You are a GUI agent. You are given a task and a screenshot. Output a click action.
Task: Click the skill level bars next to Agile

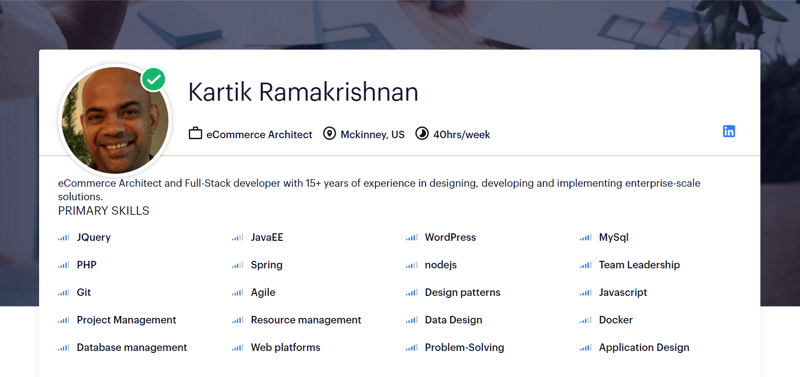pyautogui.click(x=237, y=293)
